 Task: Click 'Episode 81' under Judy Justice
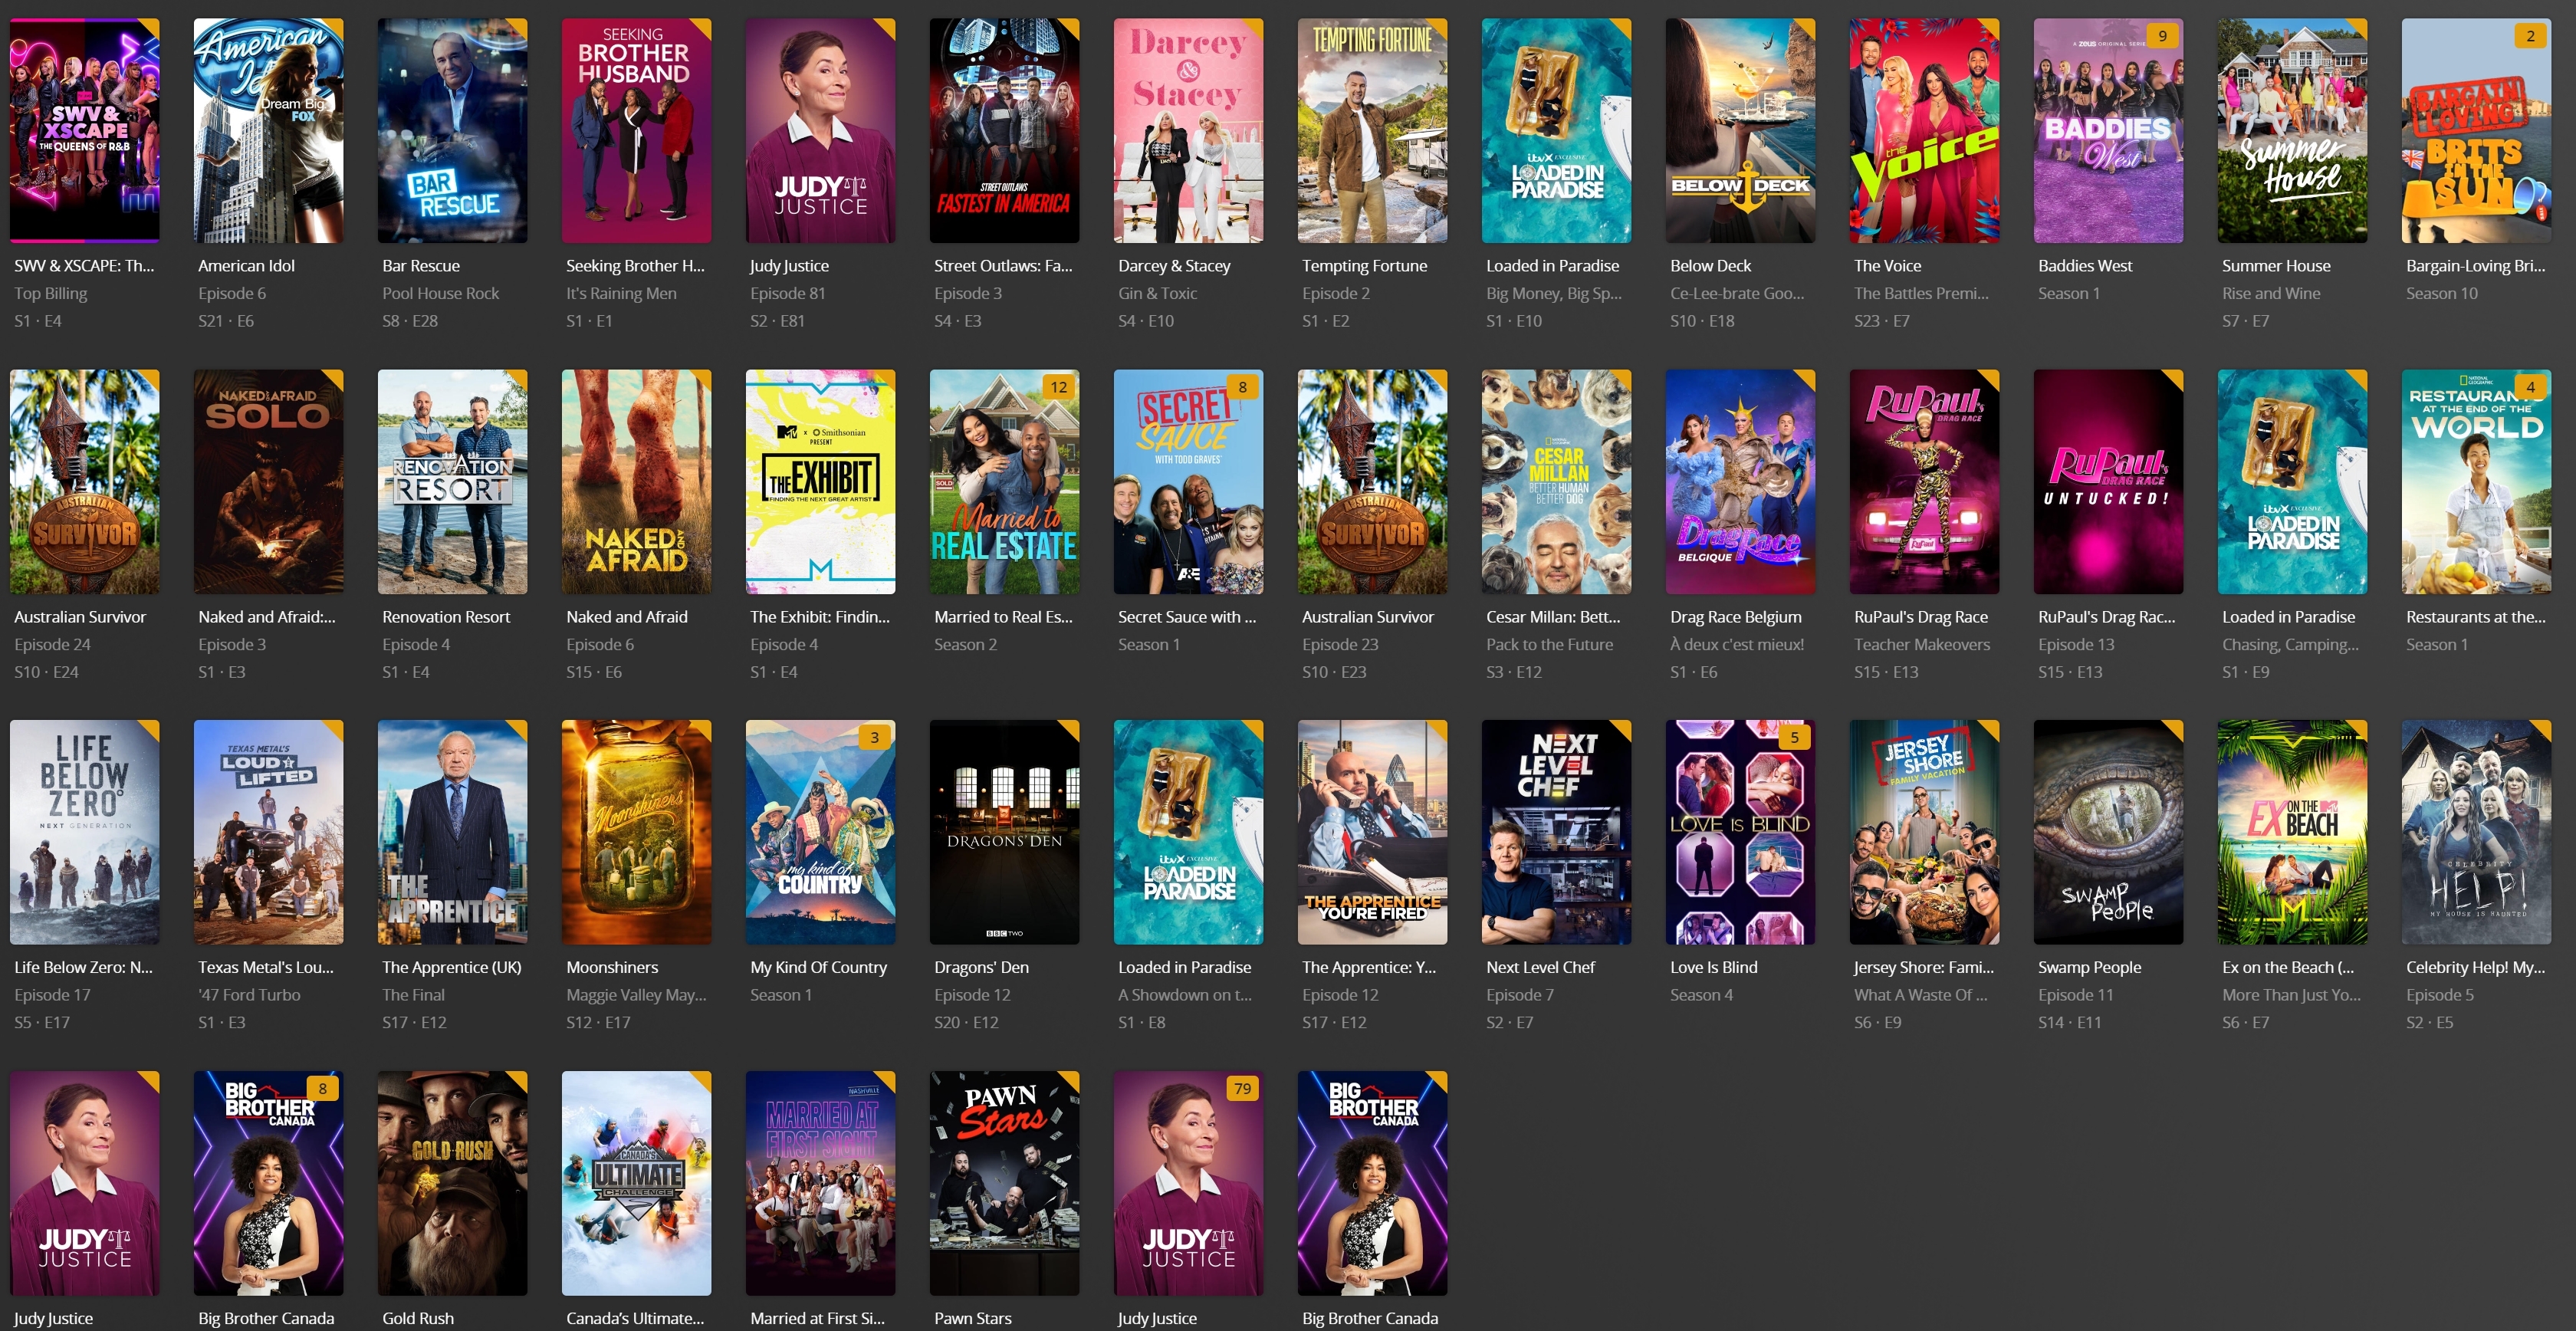787,294
